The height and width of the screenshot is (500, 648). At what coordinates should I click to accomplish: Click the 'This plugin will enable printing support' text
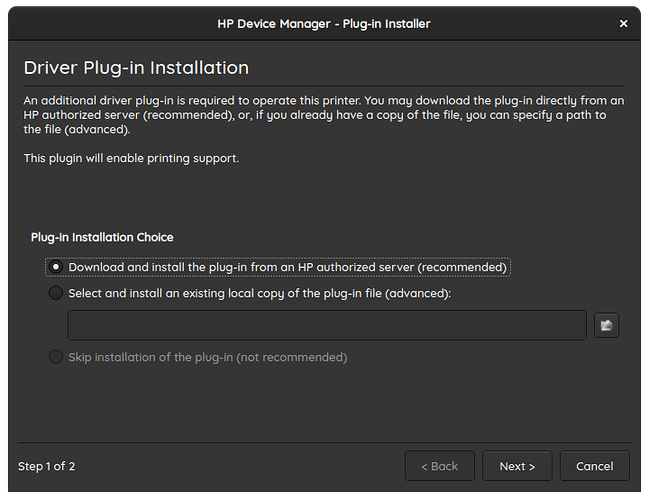pyautogui.click(x=131, y=158)
